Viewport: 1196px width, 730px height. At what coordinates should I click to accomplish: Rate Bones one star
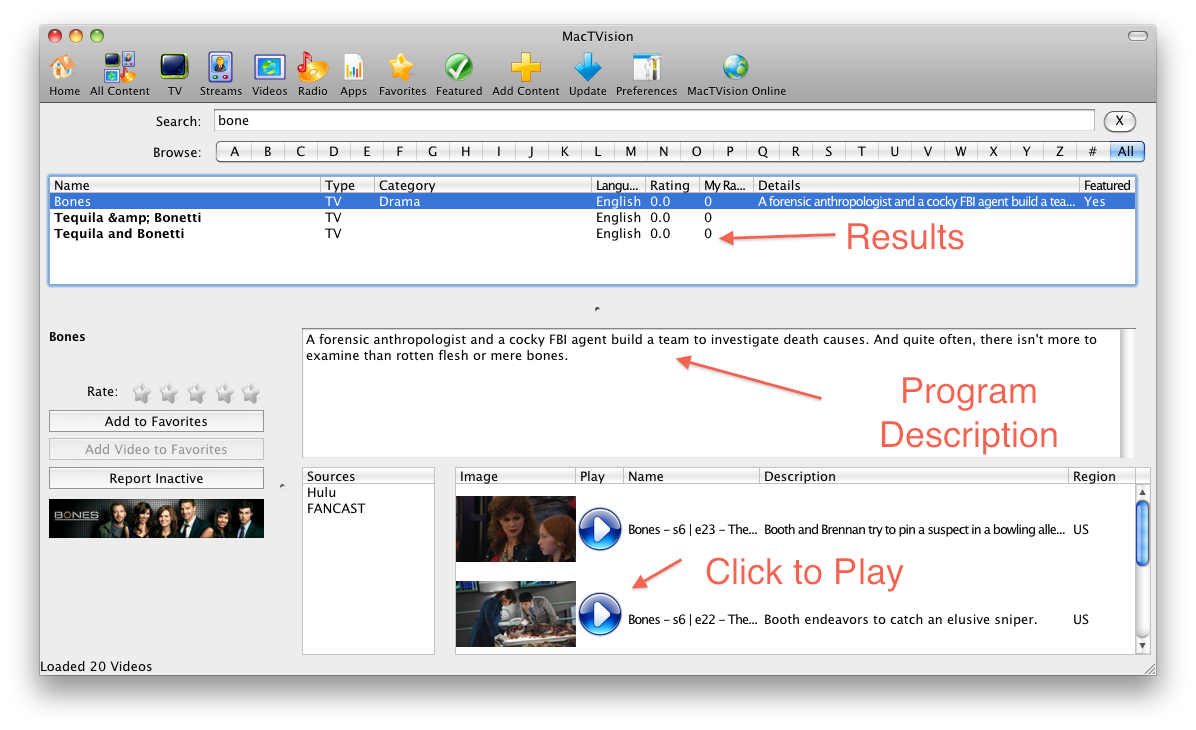[x=141, y=393]
